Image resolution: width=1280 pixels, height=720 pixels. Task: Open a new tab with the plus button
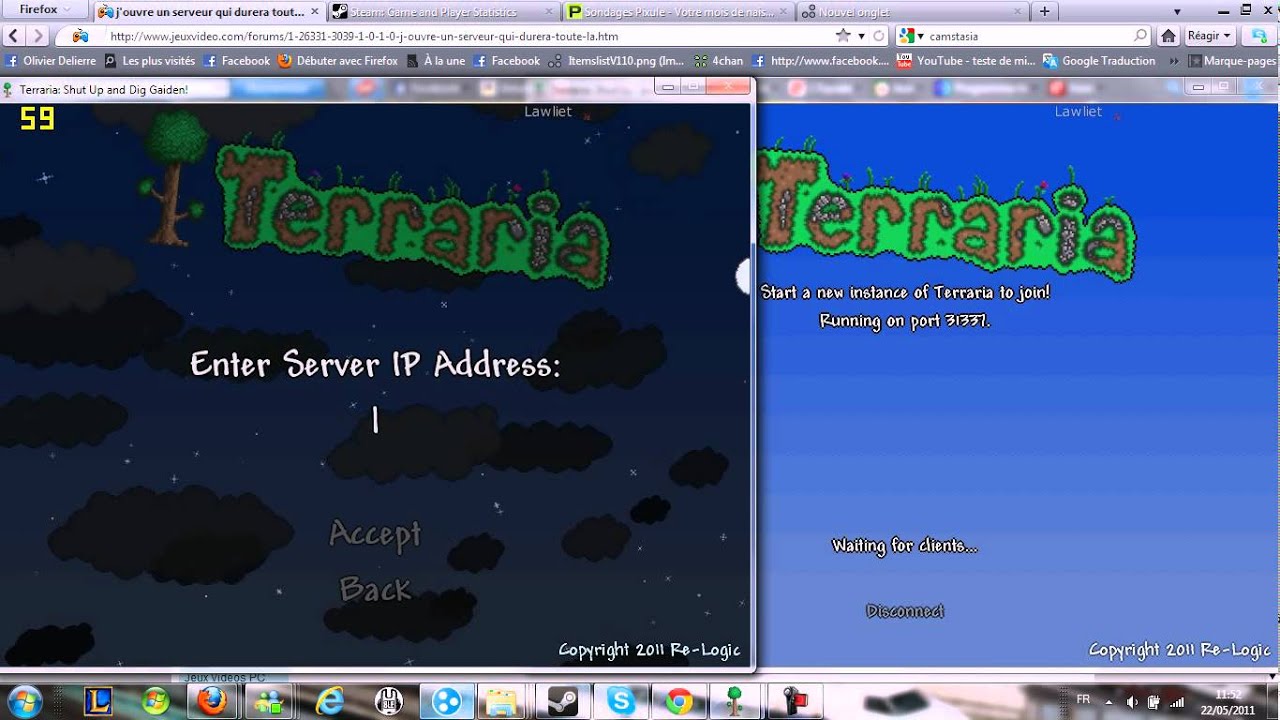pyautogui.click(x=1044, y=12)
